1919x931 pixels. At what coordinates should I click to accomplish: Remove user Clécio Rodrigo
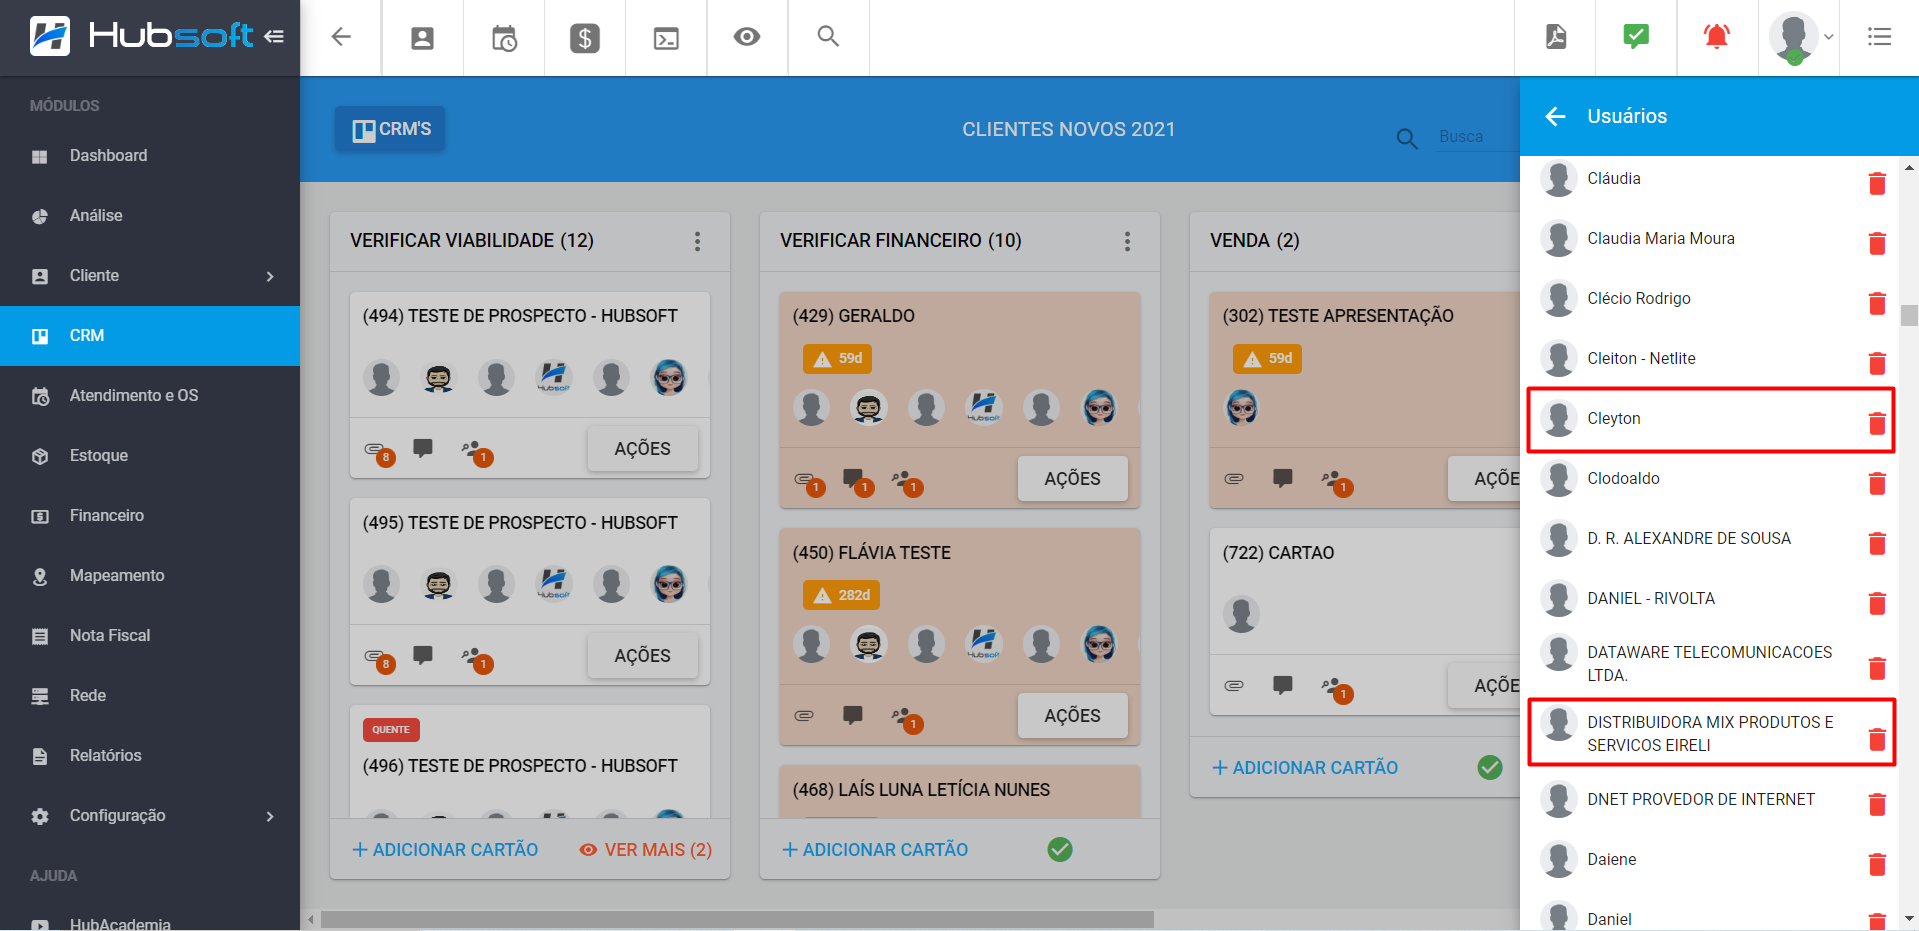click(1877, 303)
